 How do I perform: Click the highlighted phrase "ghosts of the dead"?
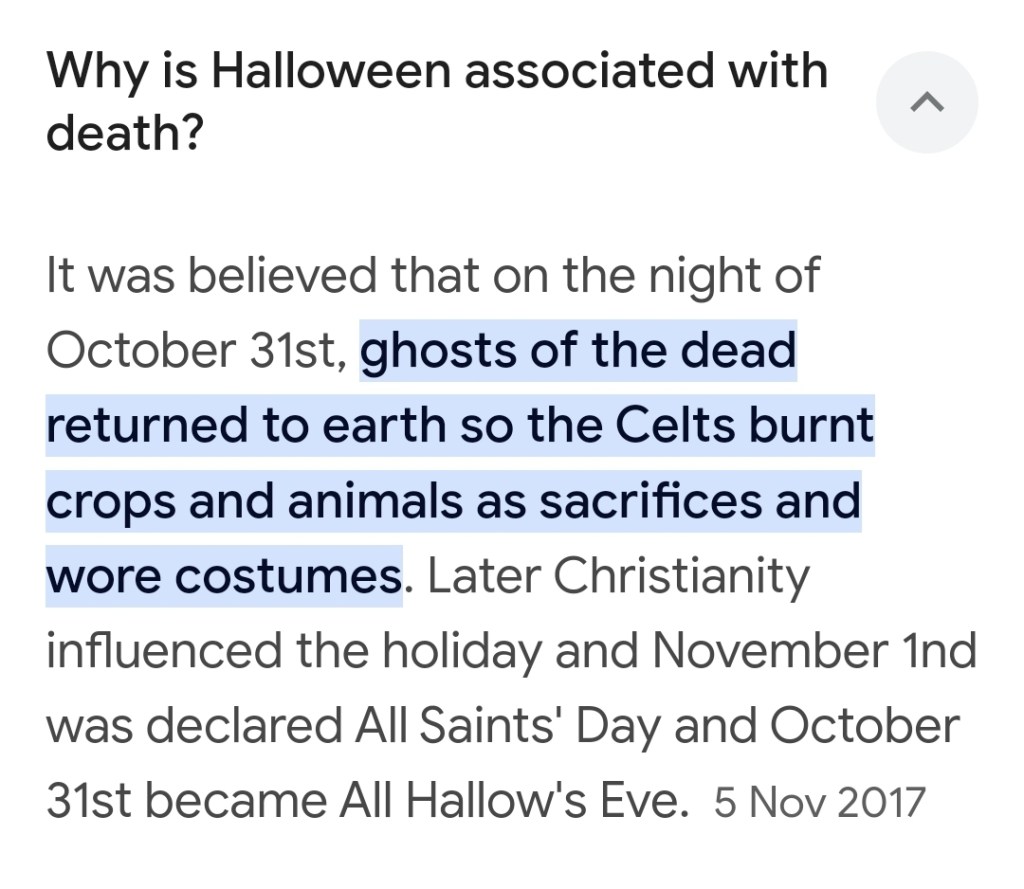click(578, 351)
